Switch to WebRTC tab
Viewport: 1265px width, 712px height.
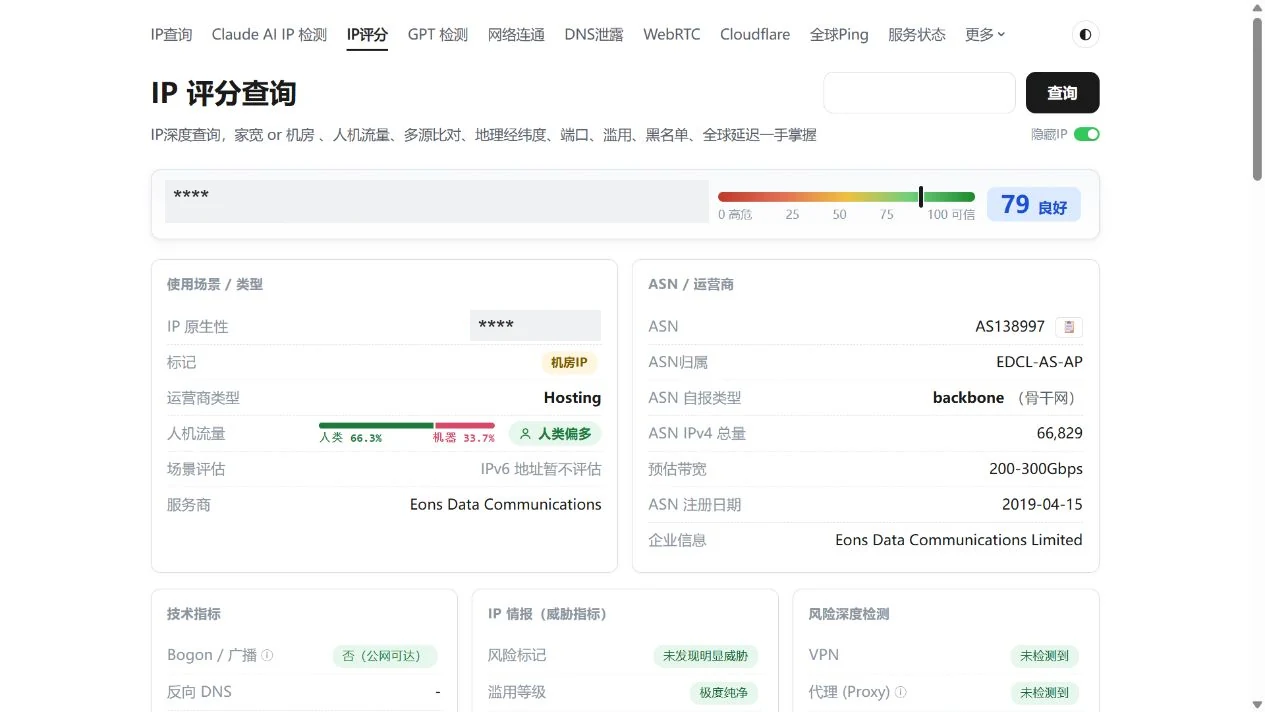(x=672, y=35)
